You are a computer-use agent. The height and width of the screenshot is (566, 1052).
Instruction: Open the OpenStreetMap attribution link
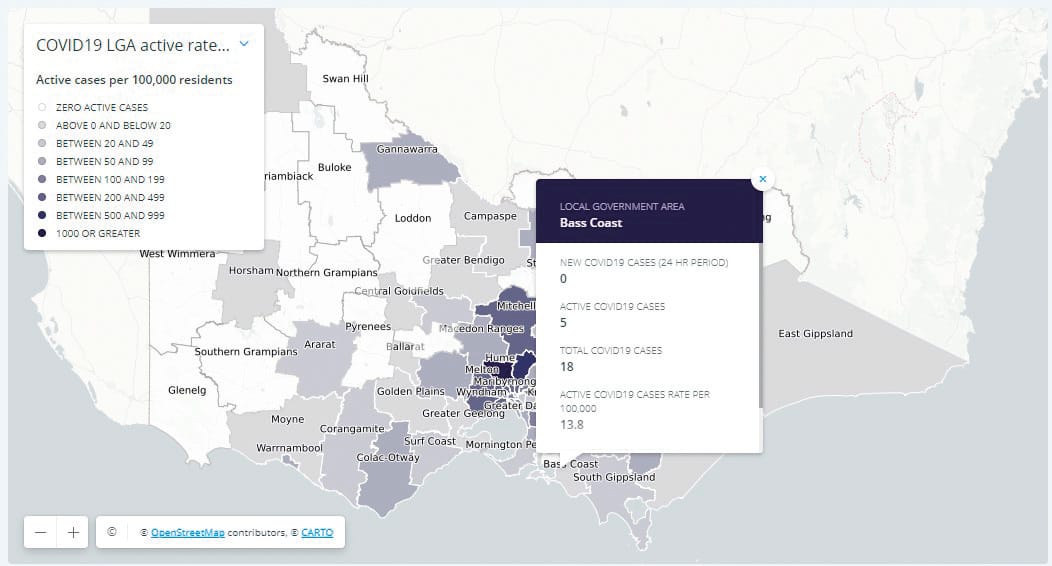(188, 532)
